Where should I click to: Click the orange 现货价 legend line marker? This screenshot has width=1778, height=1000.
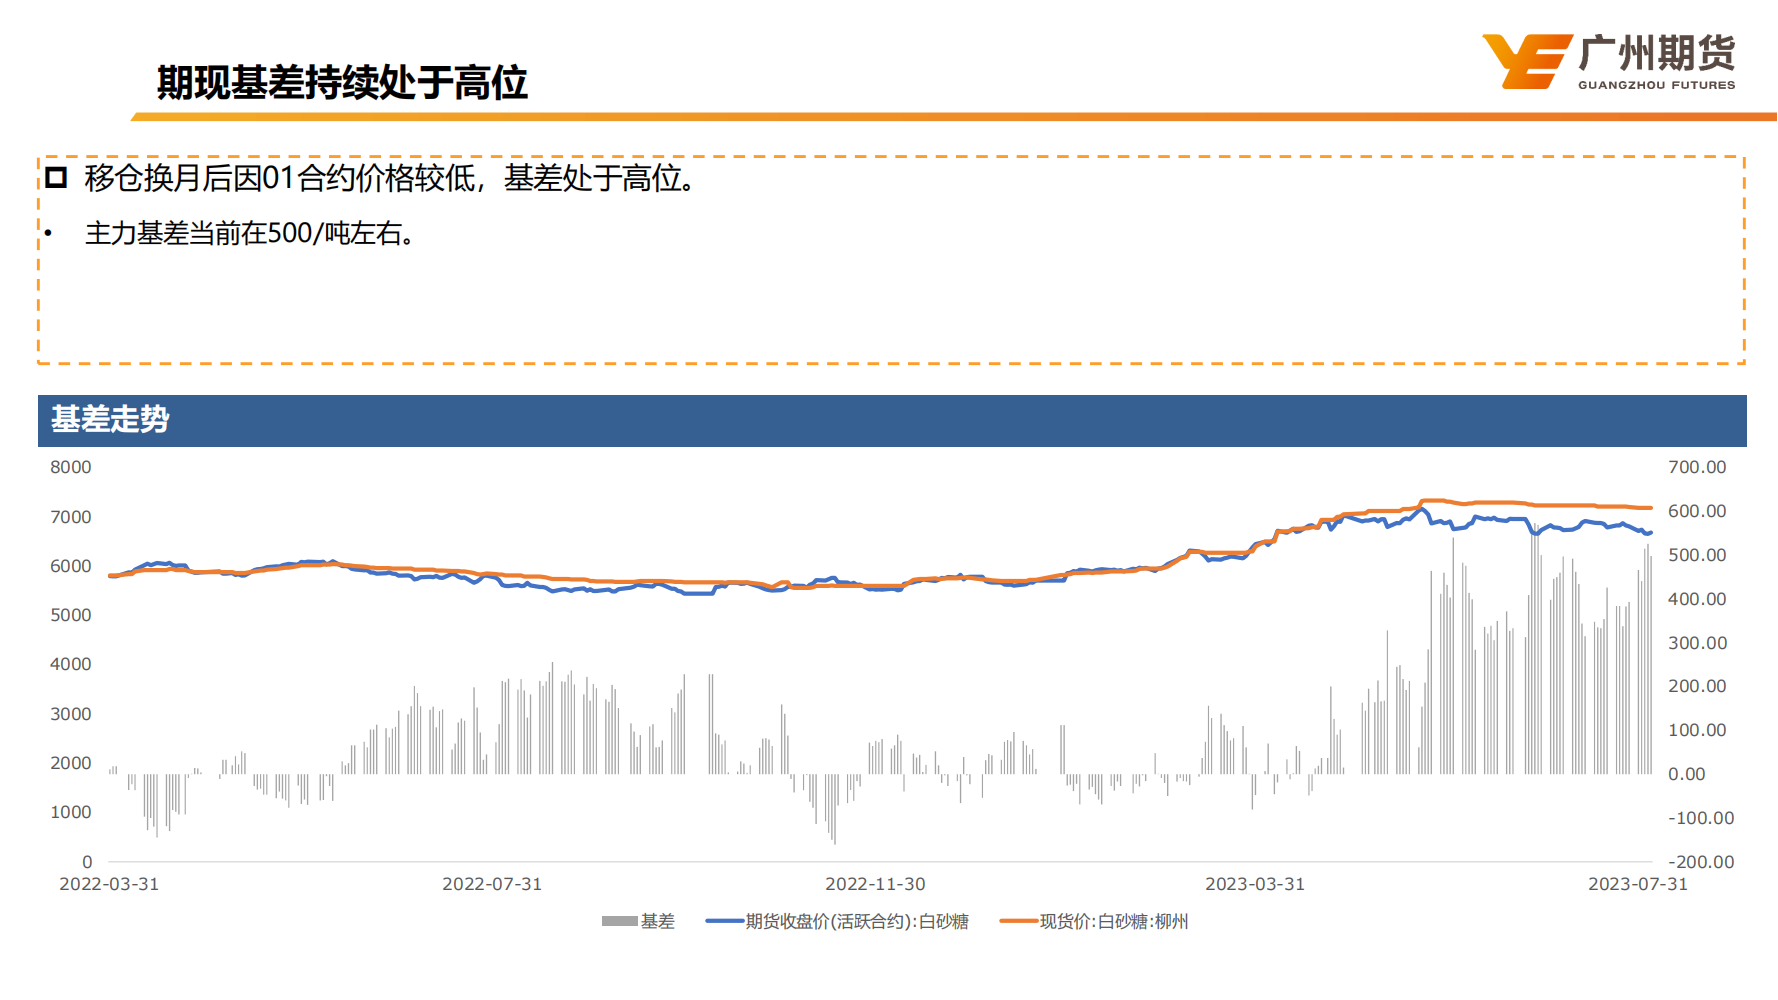1018,921
